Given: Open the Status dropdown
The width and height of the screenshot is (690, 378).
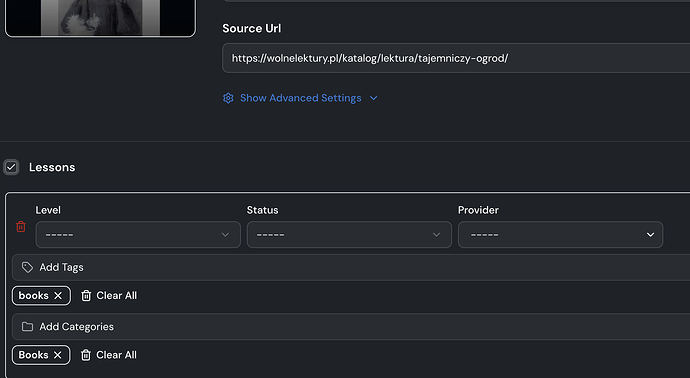Looking at the screenshot, I should point(349,235).
